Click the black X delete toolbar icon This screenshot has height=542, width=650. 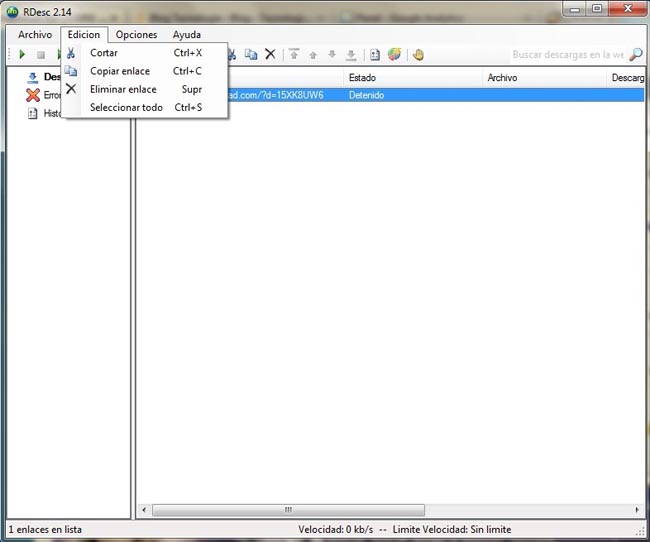tap(270, 54)
